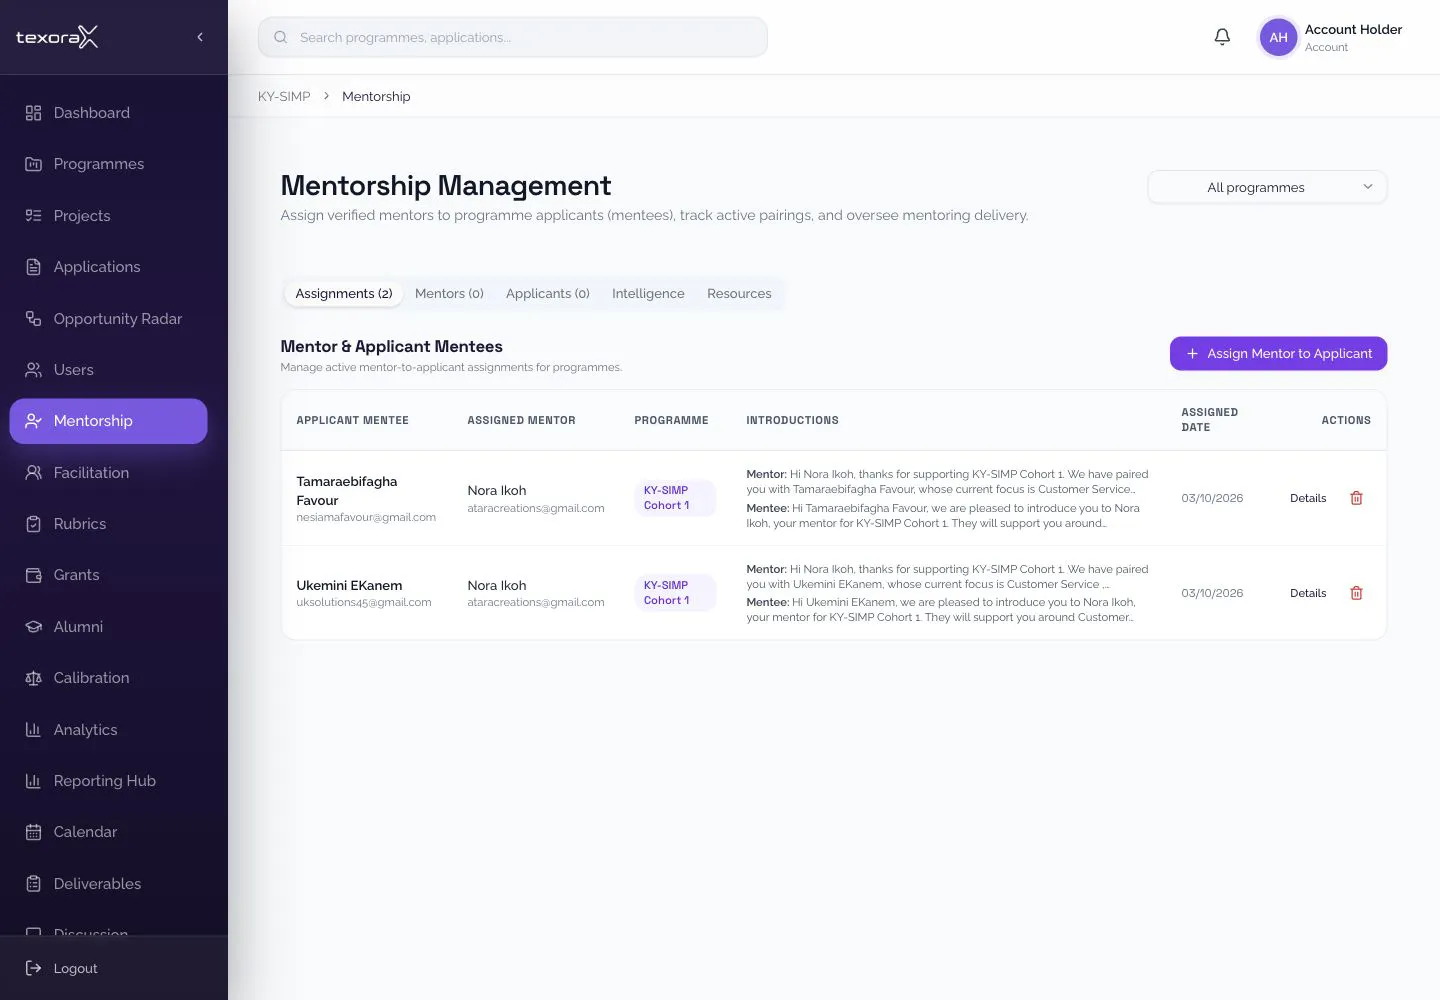Collapse the sidebar with the chevron
Viewport: 1440px width, 1000px height.
click(x=200, y=37)
